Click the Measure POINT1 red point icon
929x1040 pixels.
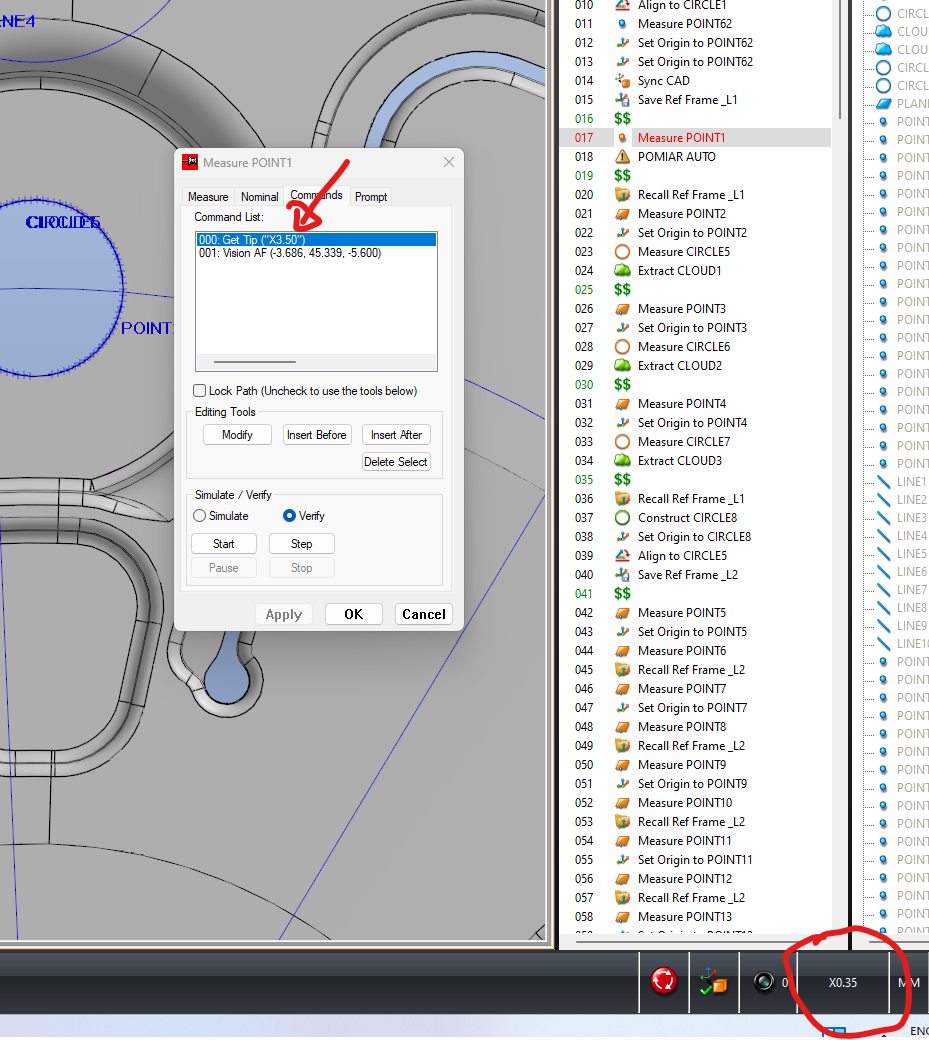tap(622, 138)
